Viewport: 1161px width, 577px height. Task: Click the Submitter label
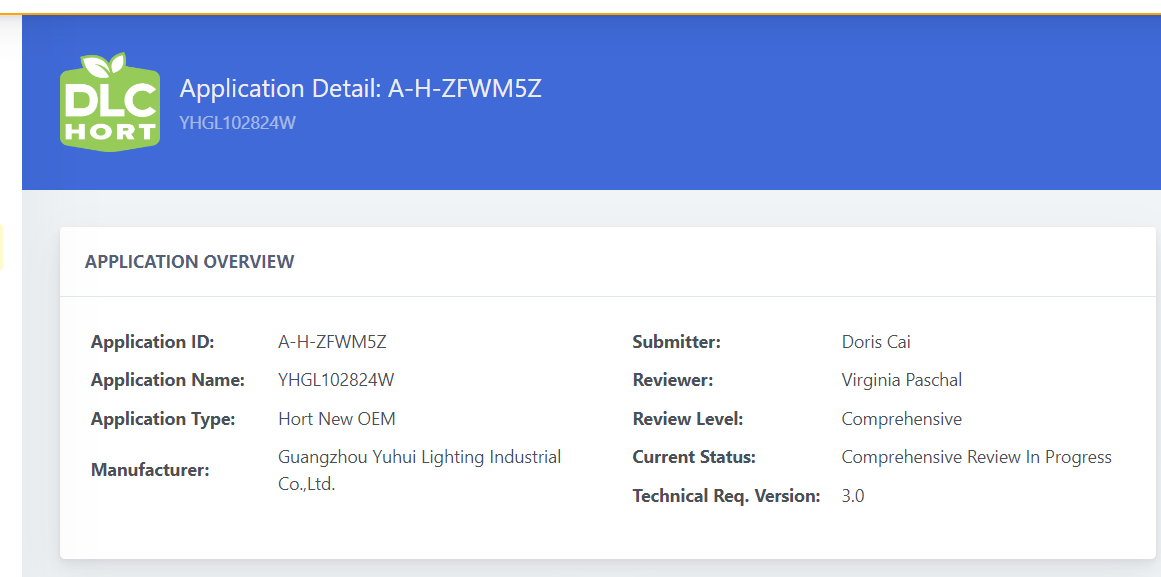coord(676,342)
